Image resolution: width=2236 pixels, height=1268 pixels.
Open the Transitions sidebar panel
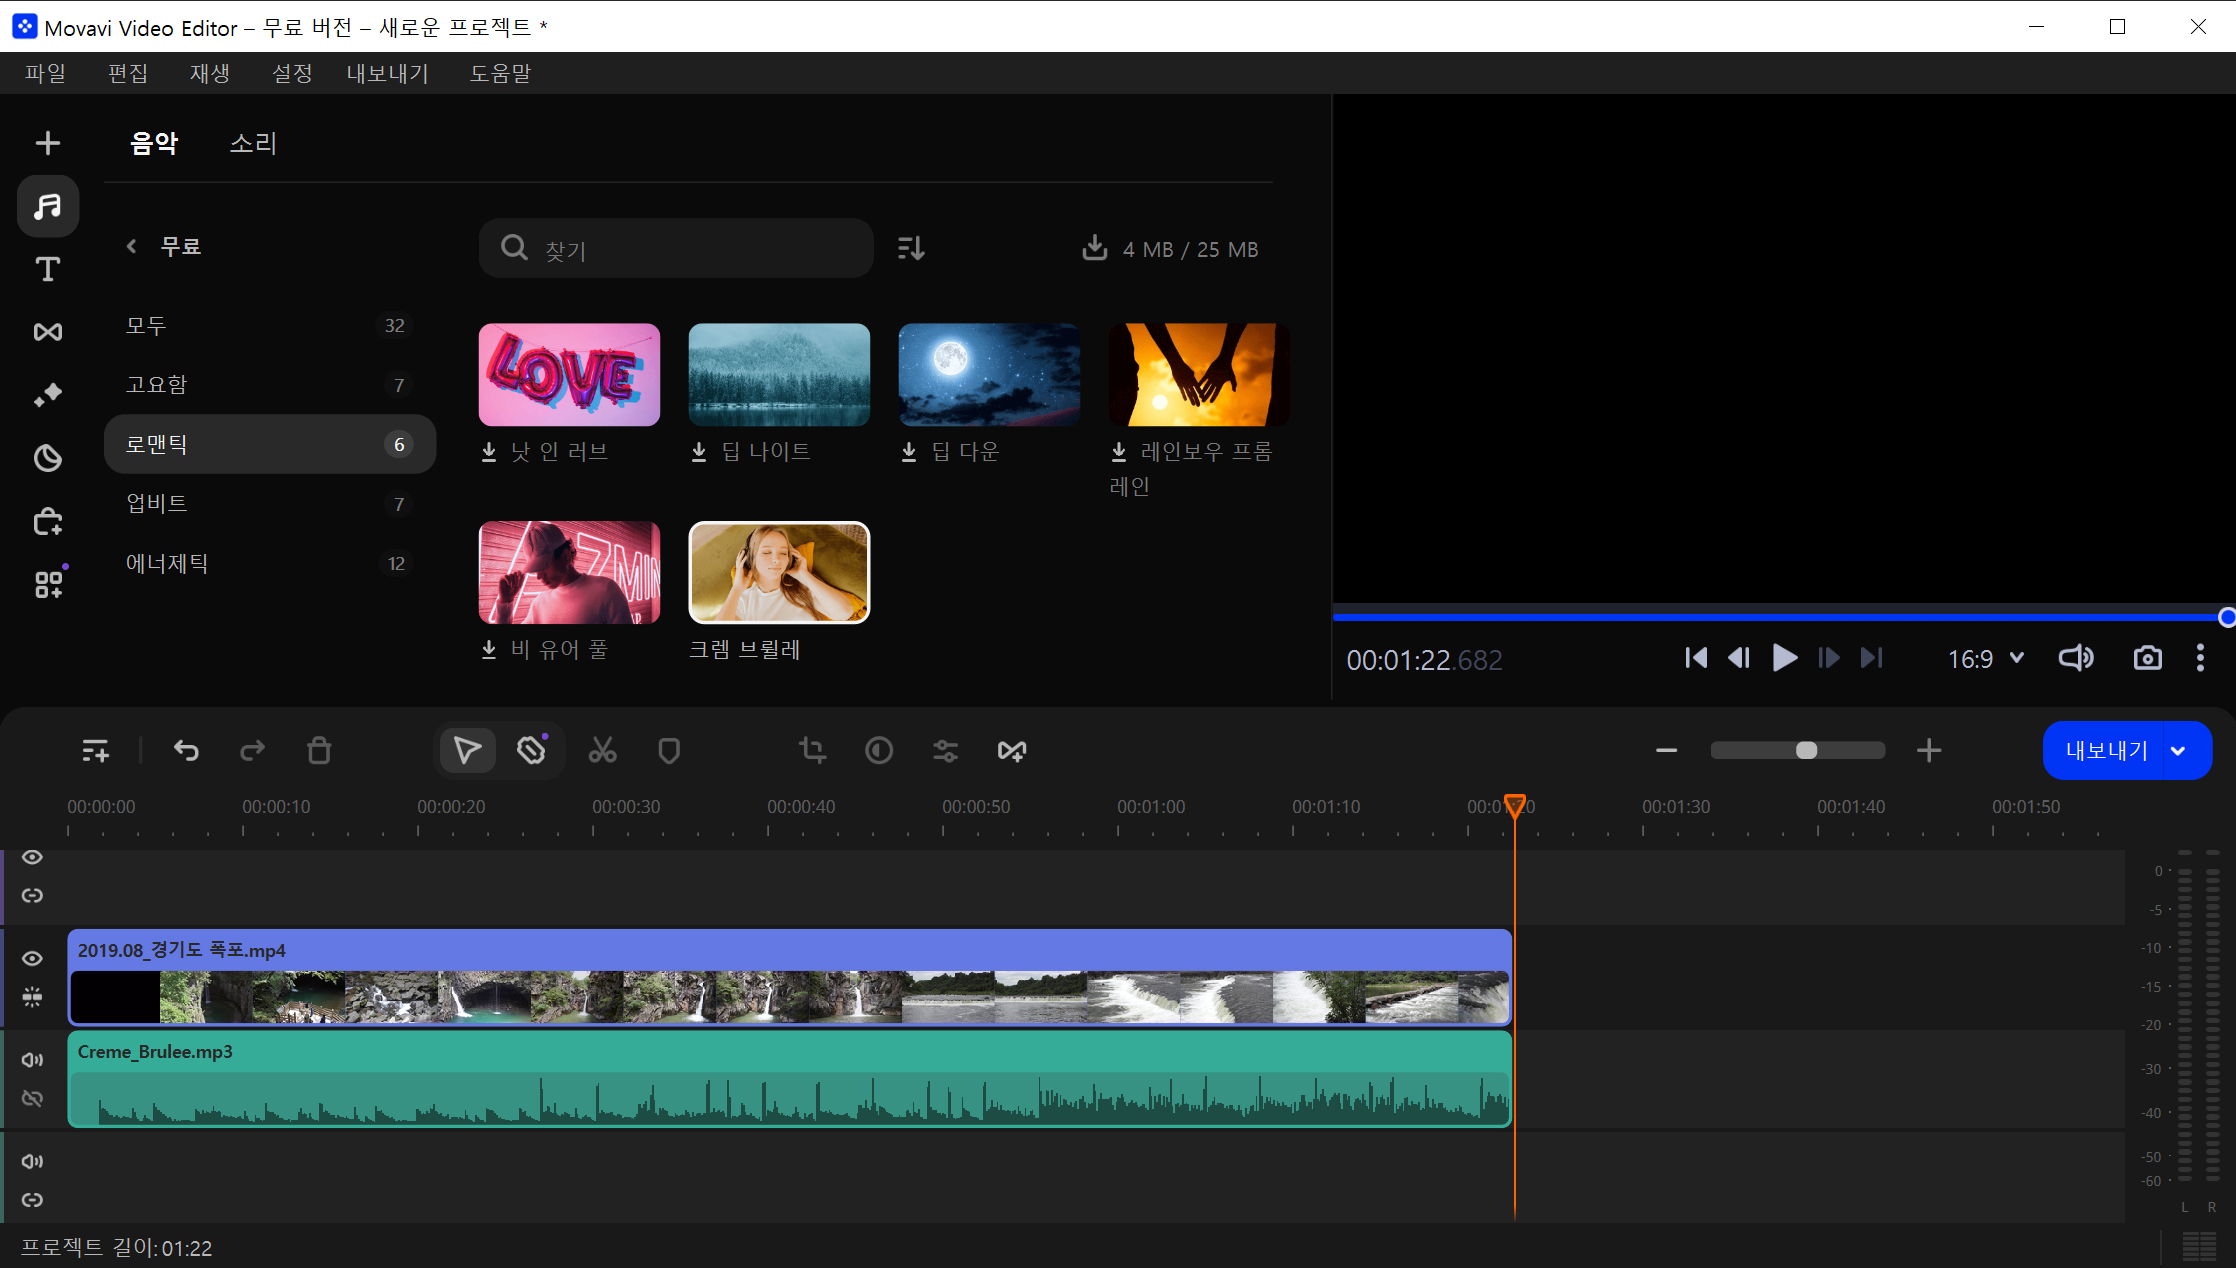[x=47, y=332]
